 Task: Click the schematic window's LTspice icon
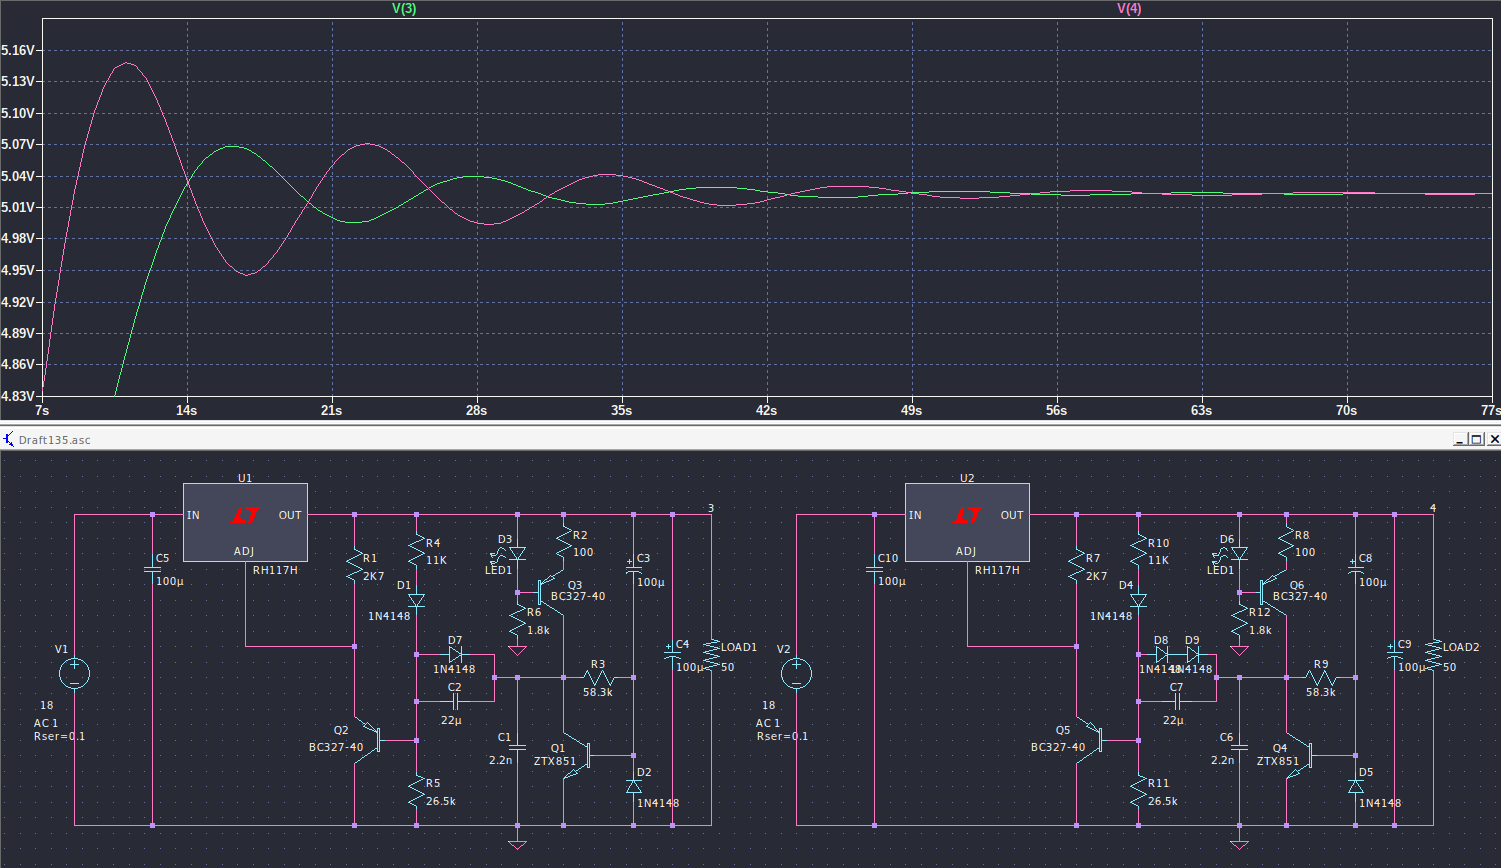pos(9,439)
